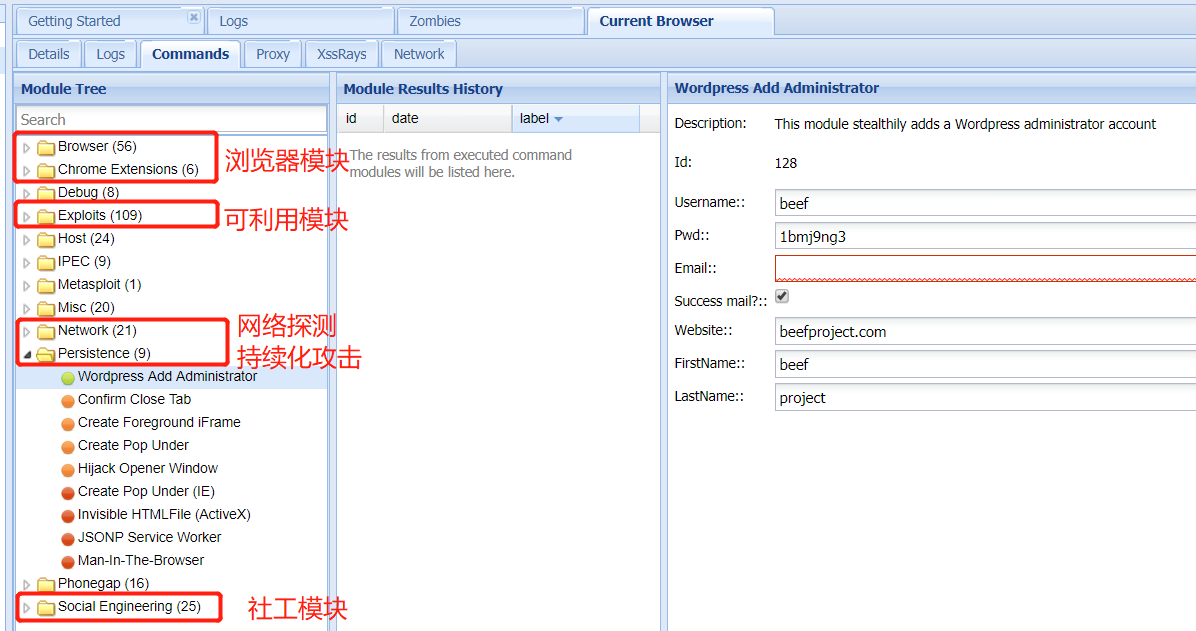Click the open Persistence folder icon

(x=46, y=354)
